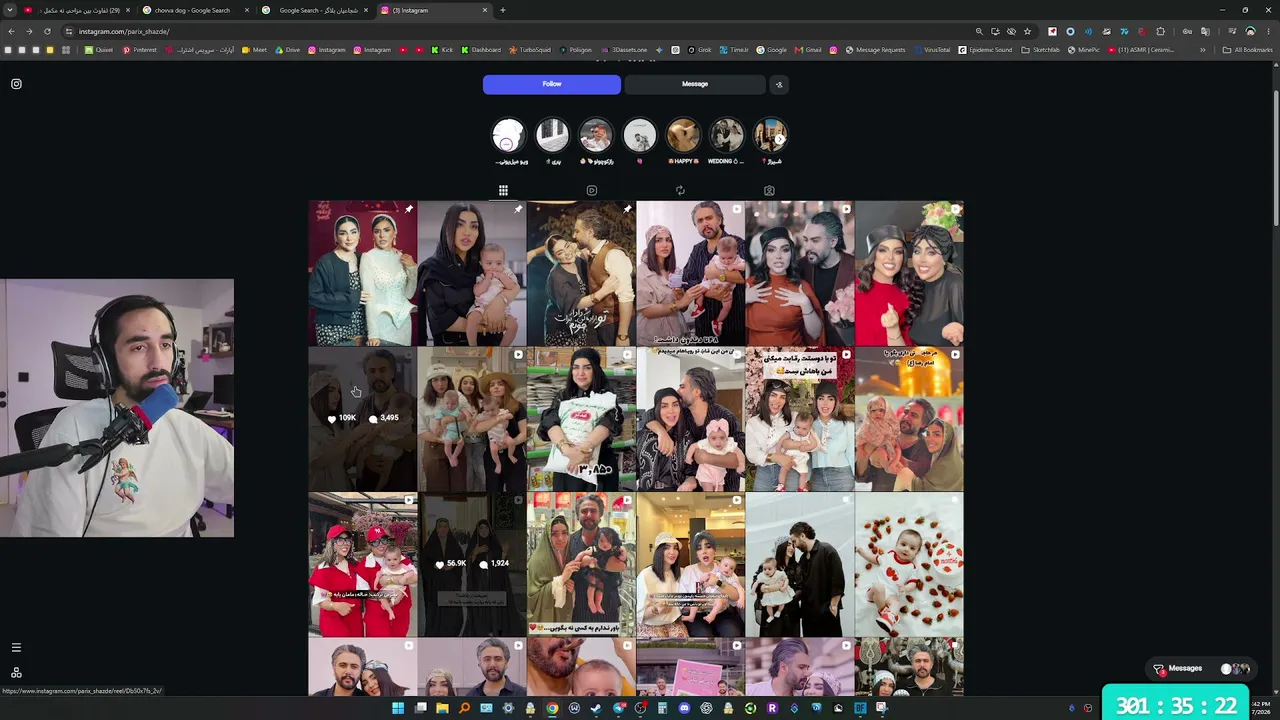Show more bookmarks via the overflow chevron
Image resolution: width=1280 pixels, height=720 pixels.
tap(1203, 50)
